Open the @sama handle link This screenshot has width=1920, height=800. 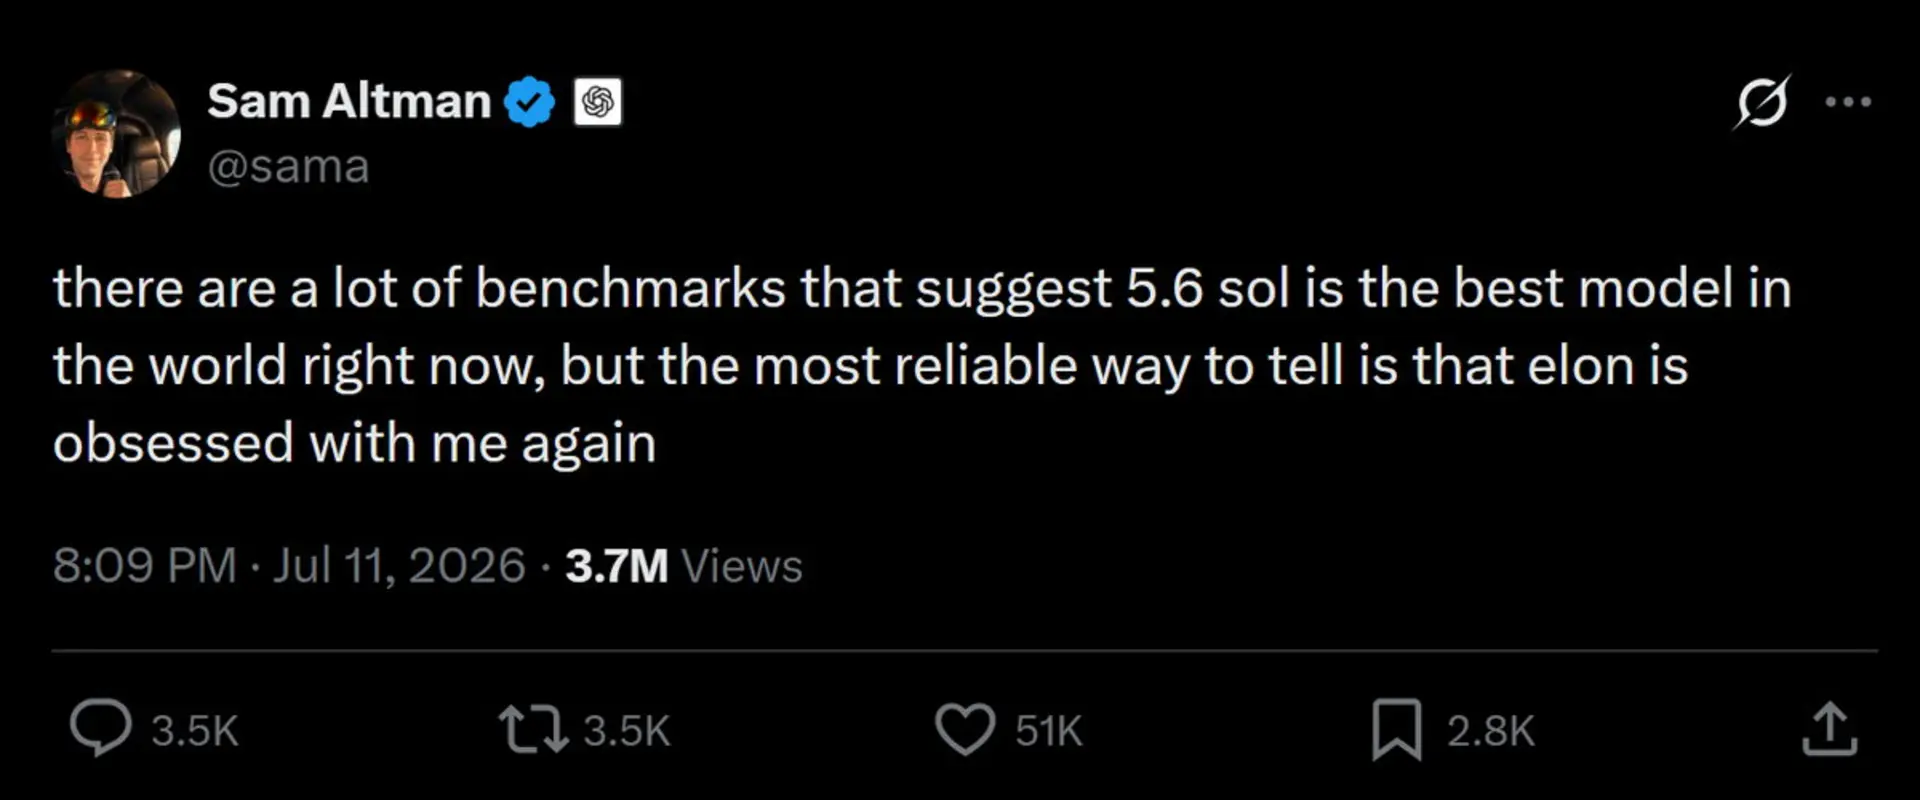[288, 166]
